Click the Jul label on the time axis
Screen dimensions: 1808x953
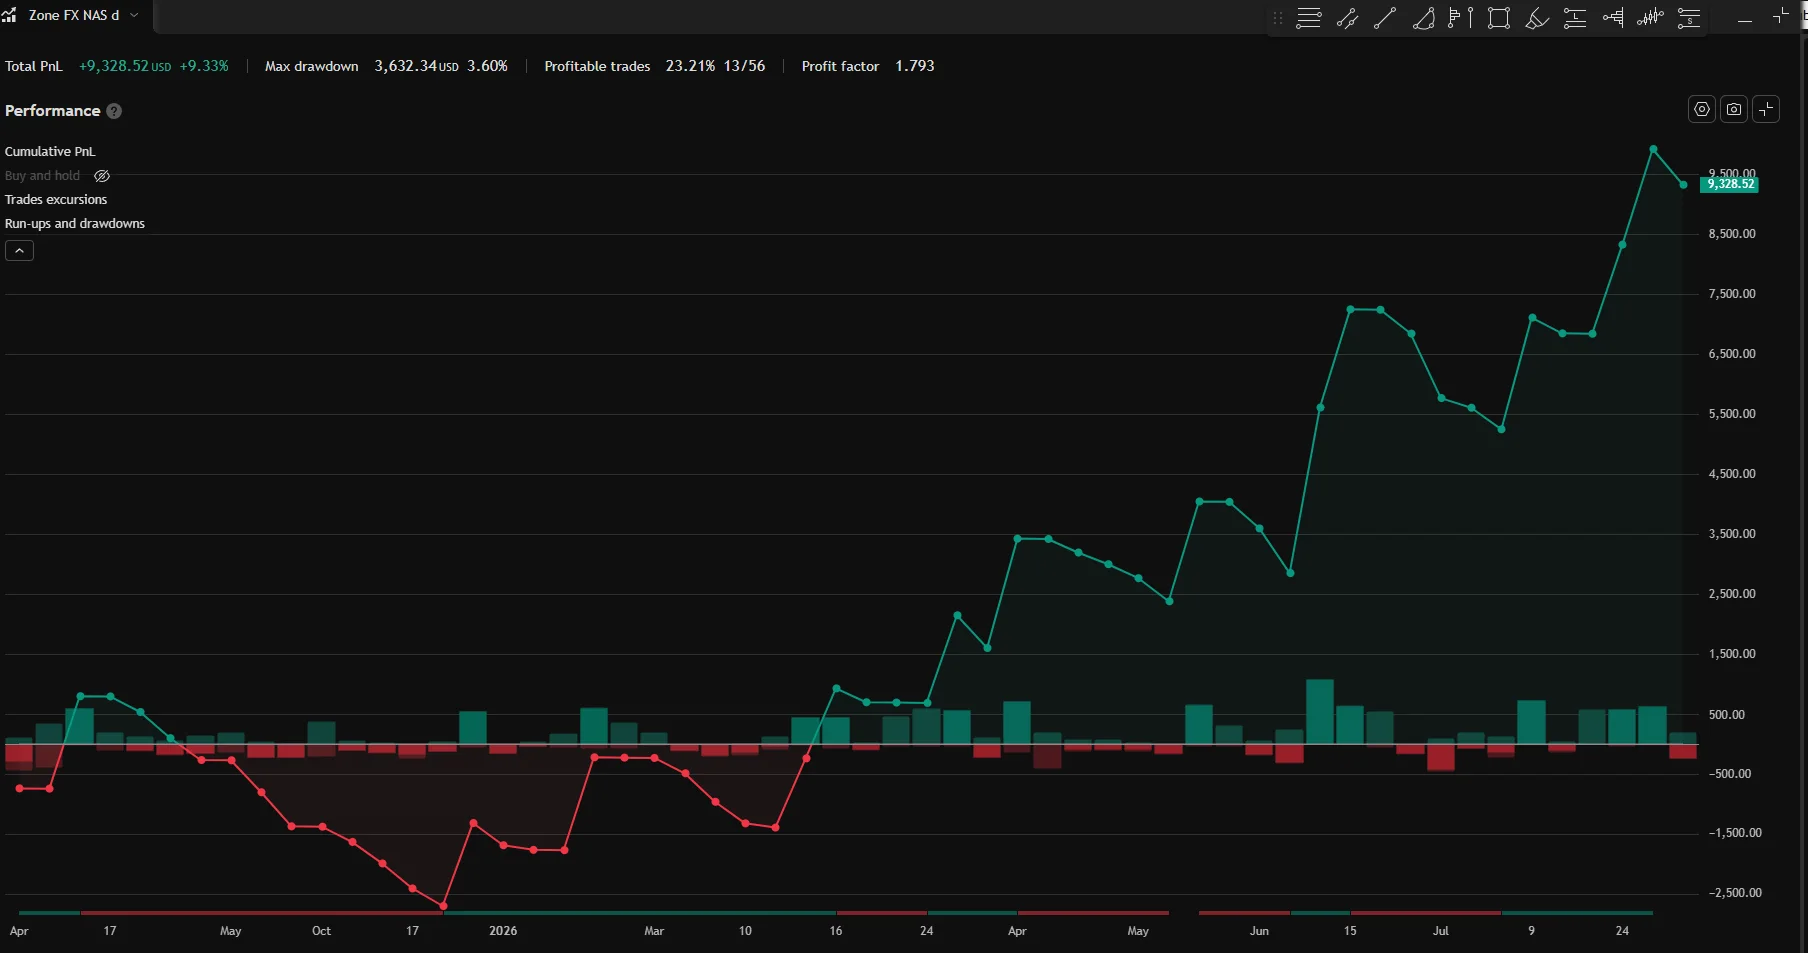pos(1441,931)
